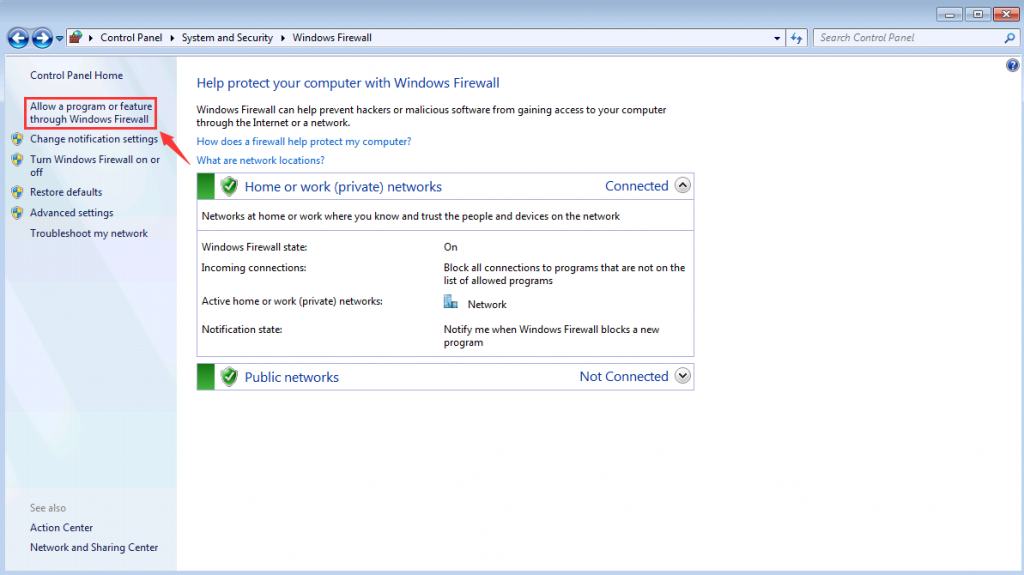This screenshot has width=1024, height=575.
Task: Click shield icon beside Restore defaults
Action: point(17,192)
